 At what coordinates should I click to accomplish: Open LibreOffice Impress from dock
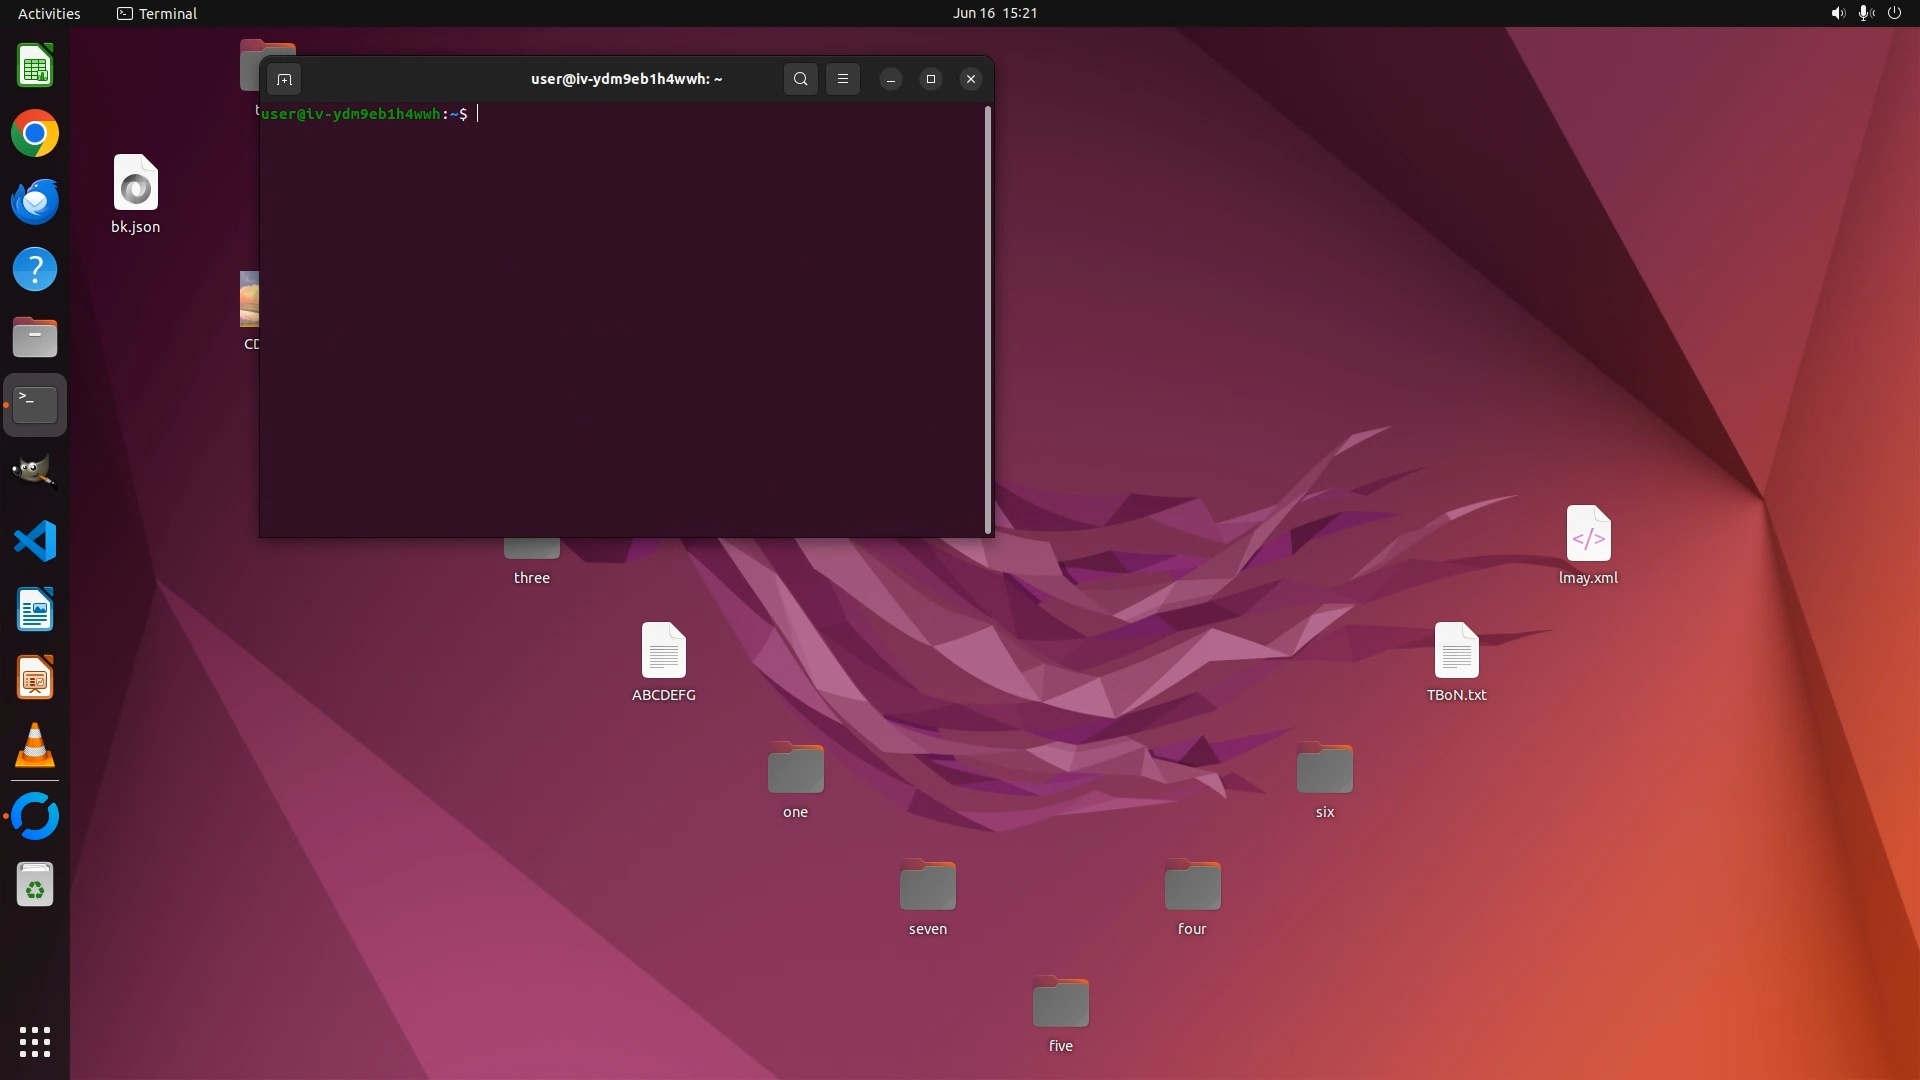pos(35,679)
